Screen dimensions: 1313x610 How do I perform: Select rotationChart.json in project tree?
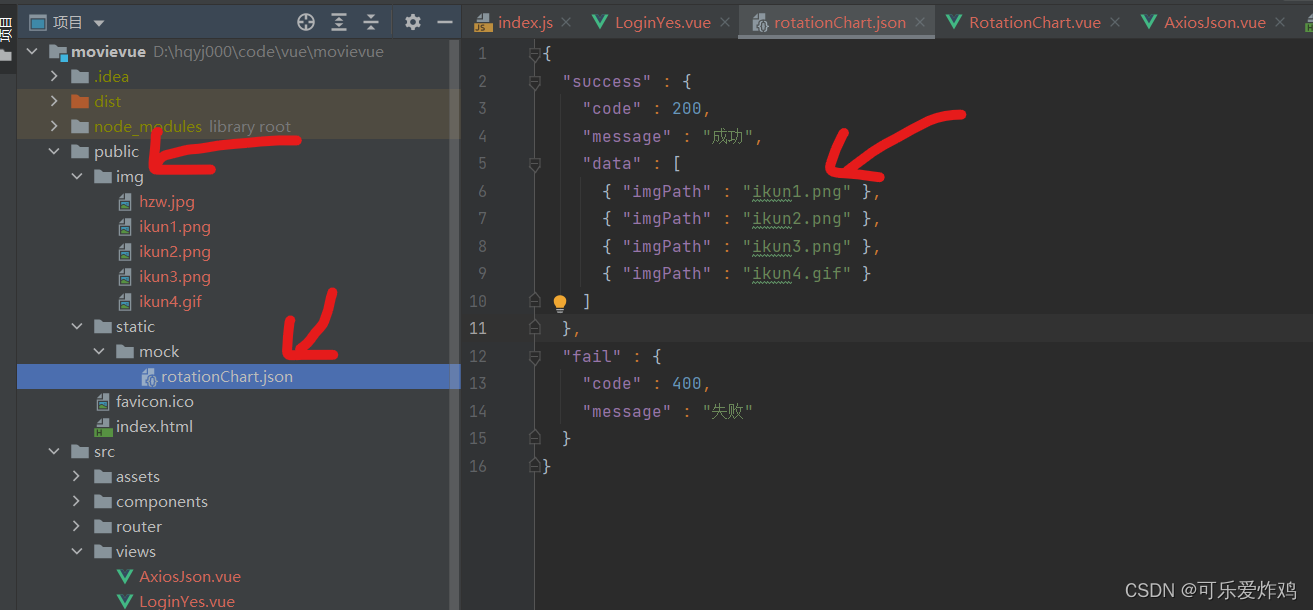coord(226,377)
